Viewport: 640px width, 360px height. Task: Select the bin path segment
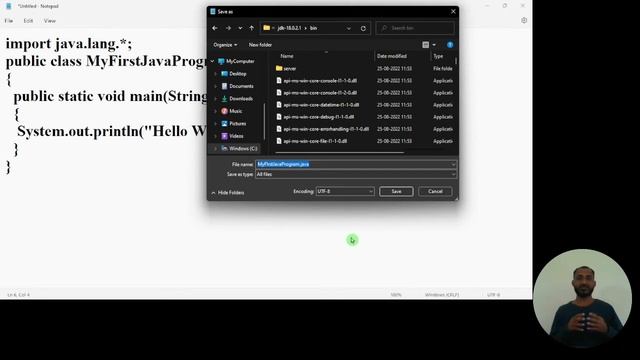point(313,28)
